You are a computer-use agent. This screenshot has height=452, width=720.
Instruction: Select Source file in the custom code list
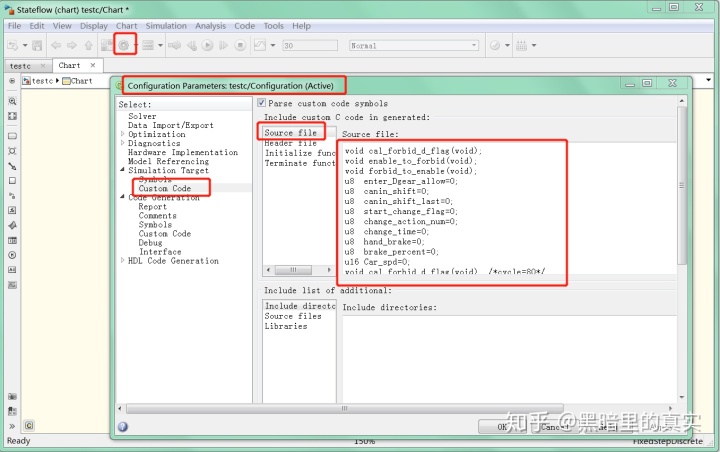click(291, 133)
